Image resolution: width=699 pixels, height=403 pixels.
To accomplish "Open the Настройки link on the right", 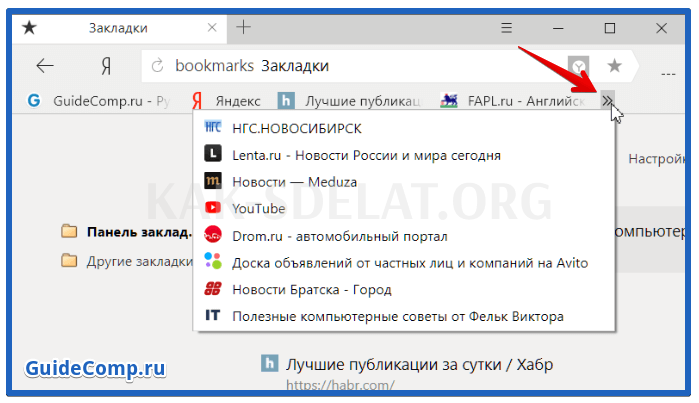I will (656, 159).
